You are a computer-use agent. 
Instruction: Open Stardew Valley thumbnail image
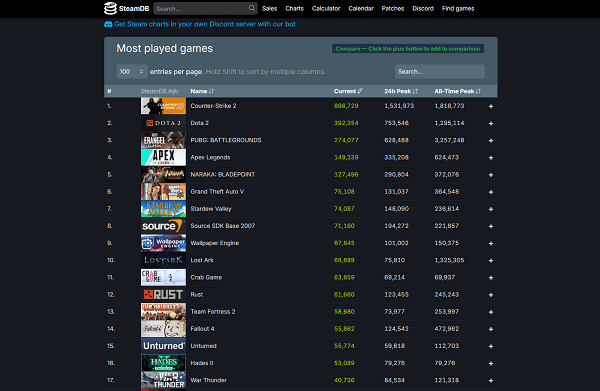pyautogui.click(x=163, y=209)
